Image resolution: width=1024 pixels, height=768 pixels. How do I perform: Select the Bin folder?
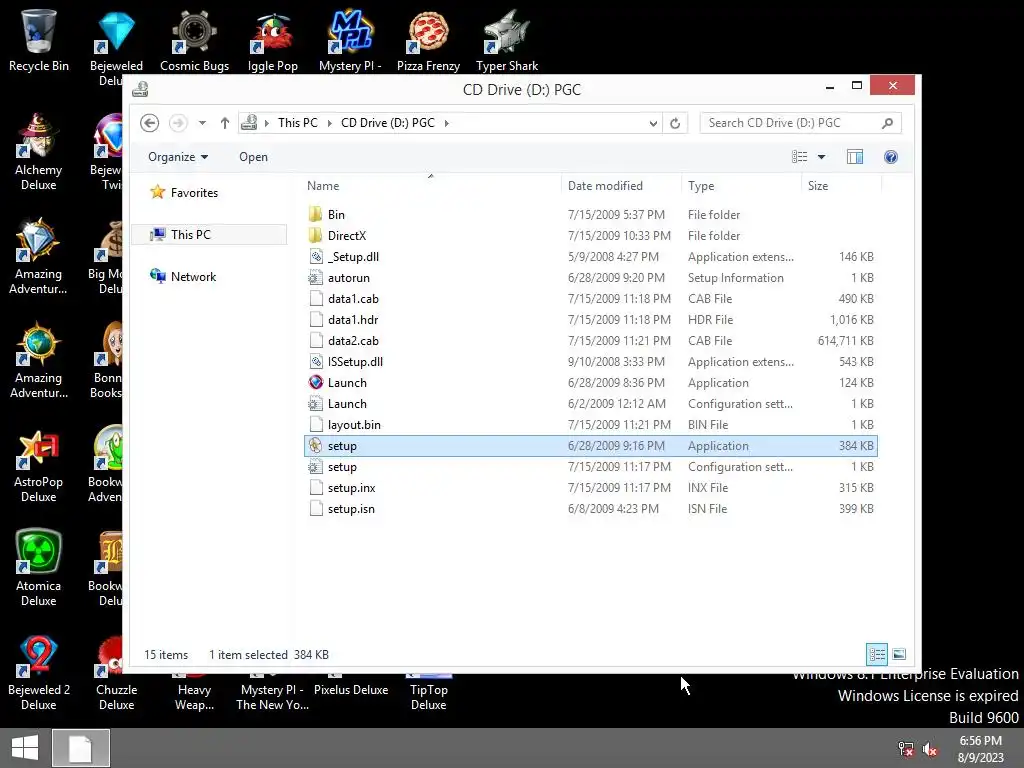(590, 215)
